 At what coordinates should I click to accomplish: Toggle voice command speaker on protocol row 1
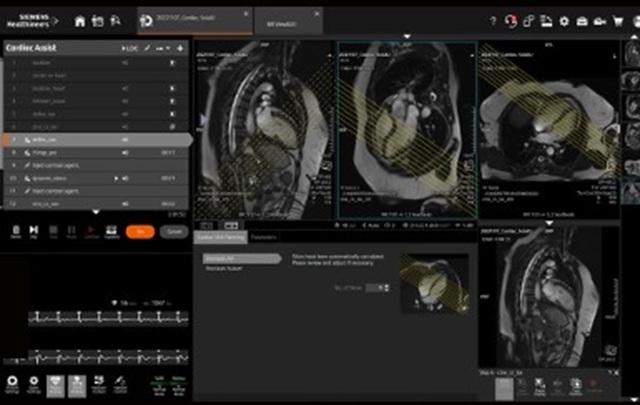click(x=125, y=63)
